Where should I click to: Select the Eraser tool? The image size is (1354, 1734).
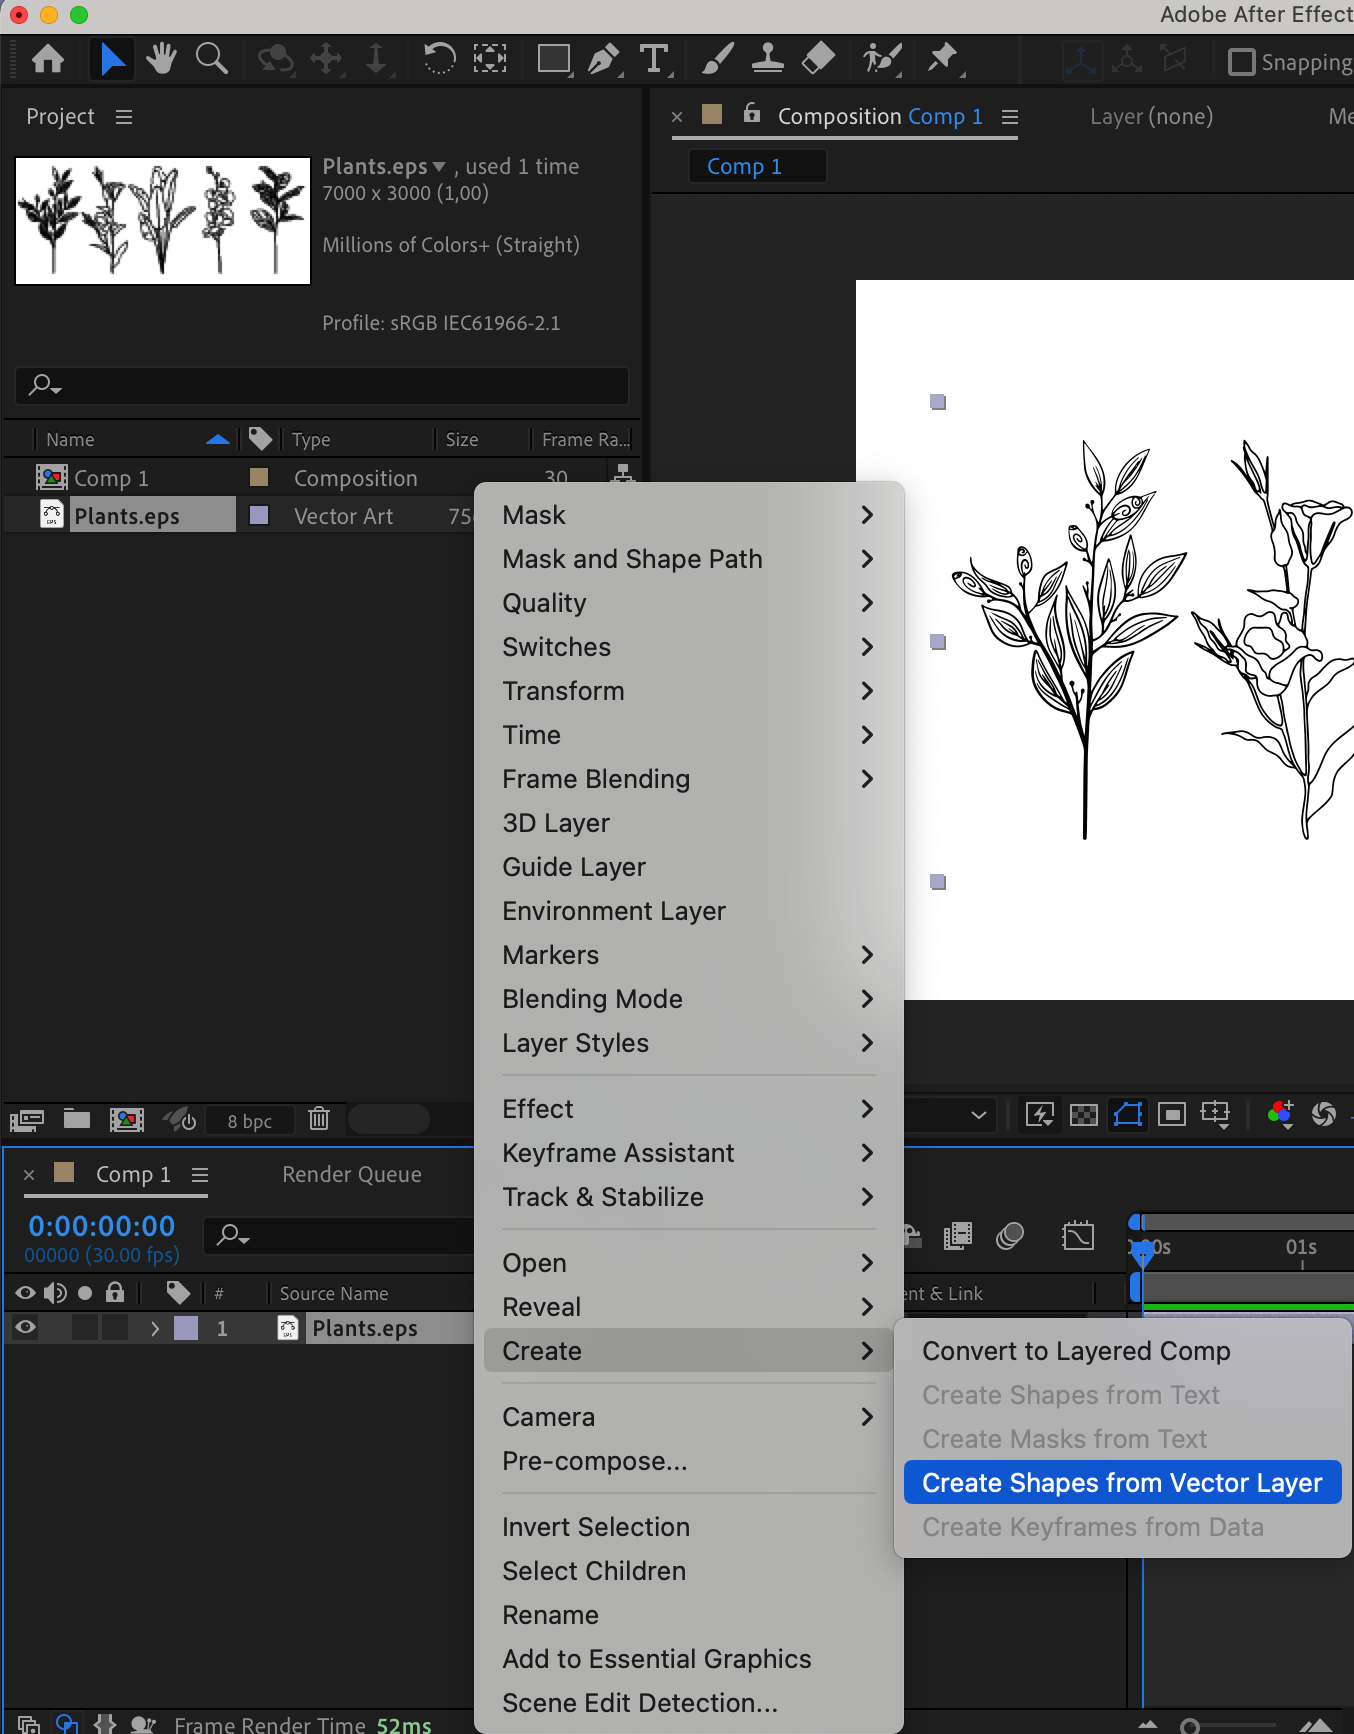click(x=818, y=59)
